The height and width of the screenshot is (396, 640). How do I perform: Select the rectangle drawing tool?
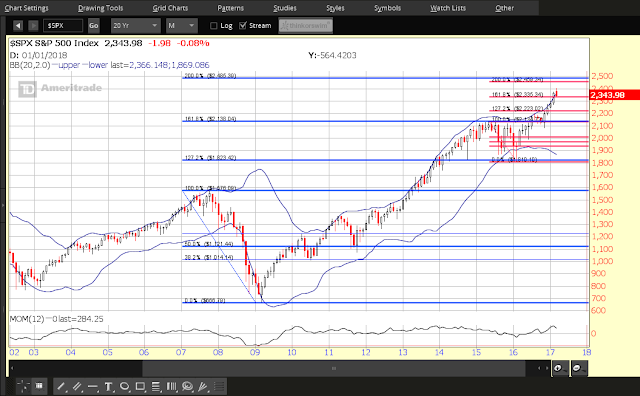click(140, 386)
